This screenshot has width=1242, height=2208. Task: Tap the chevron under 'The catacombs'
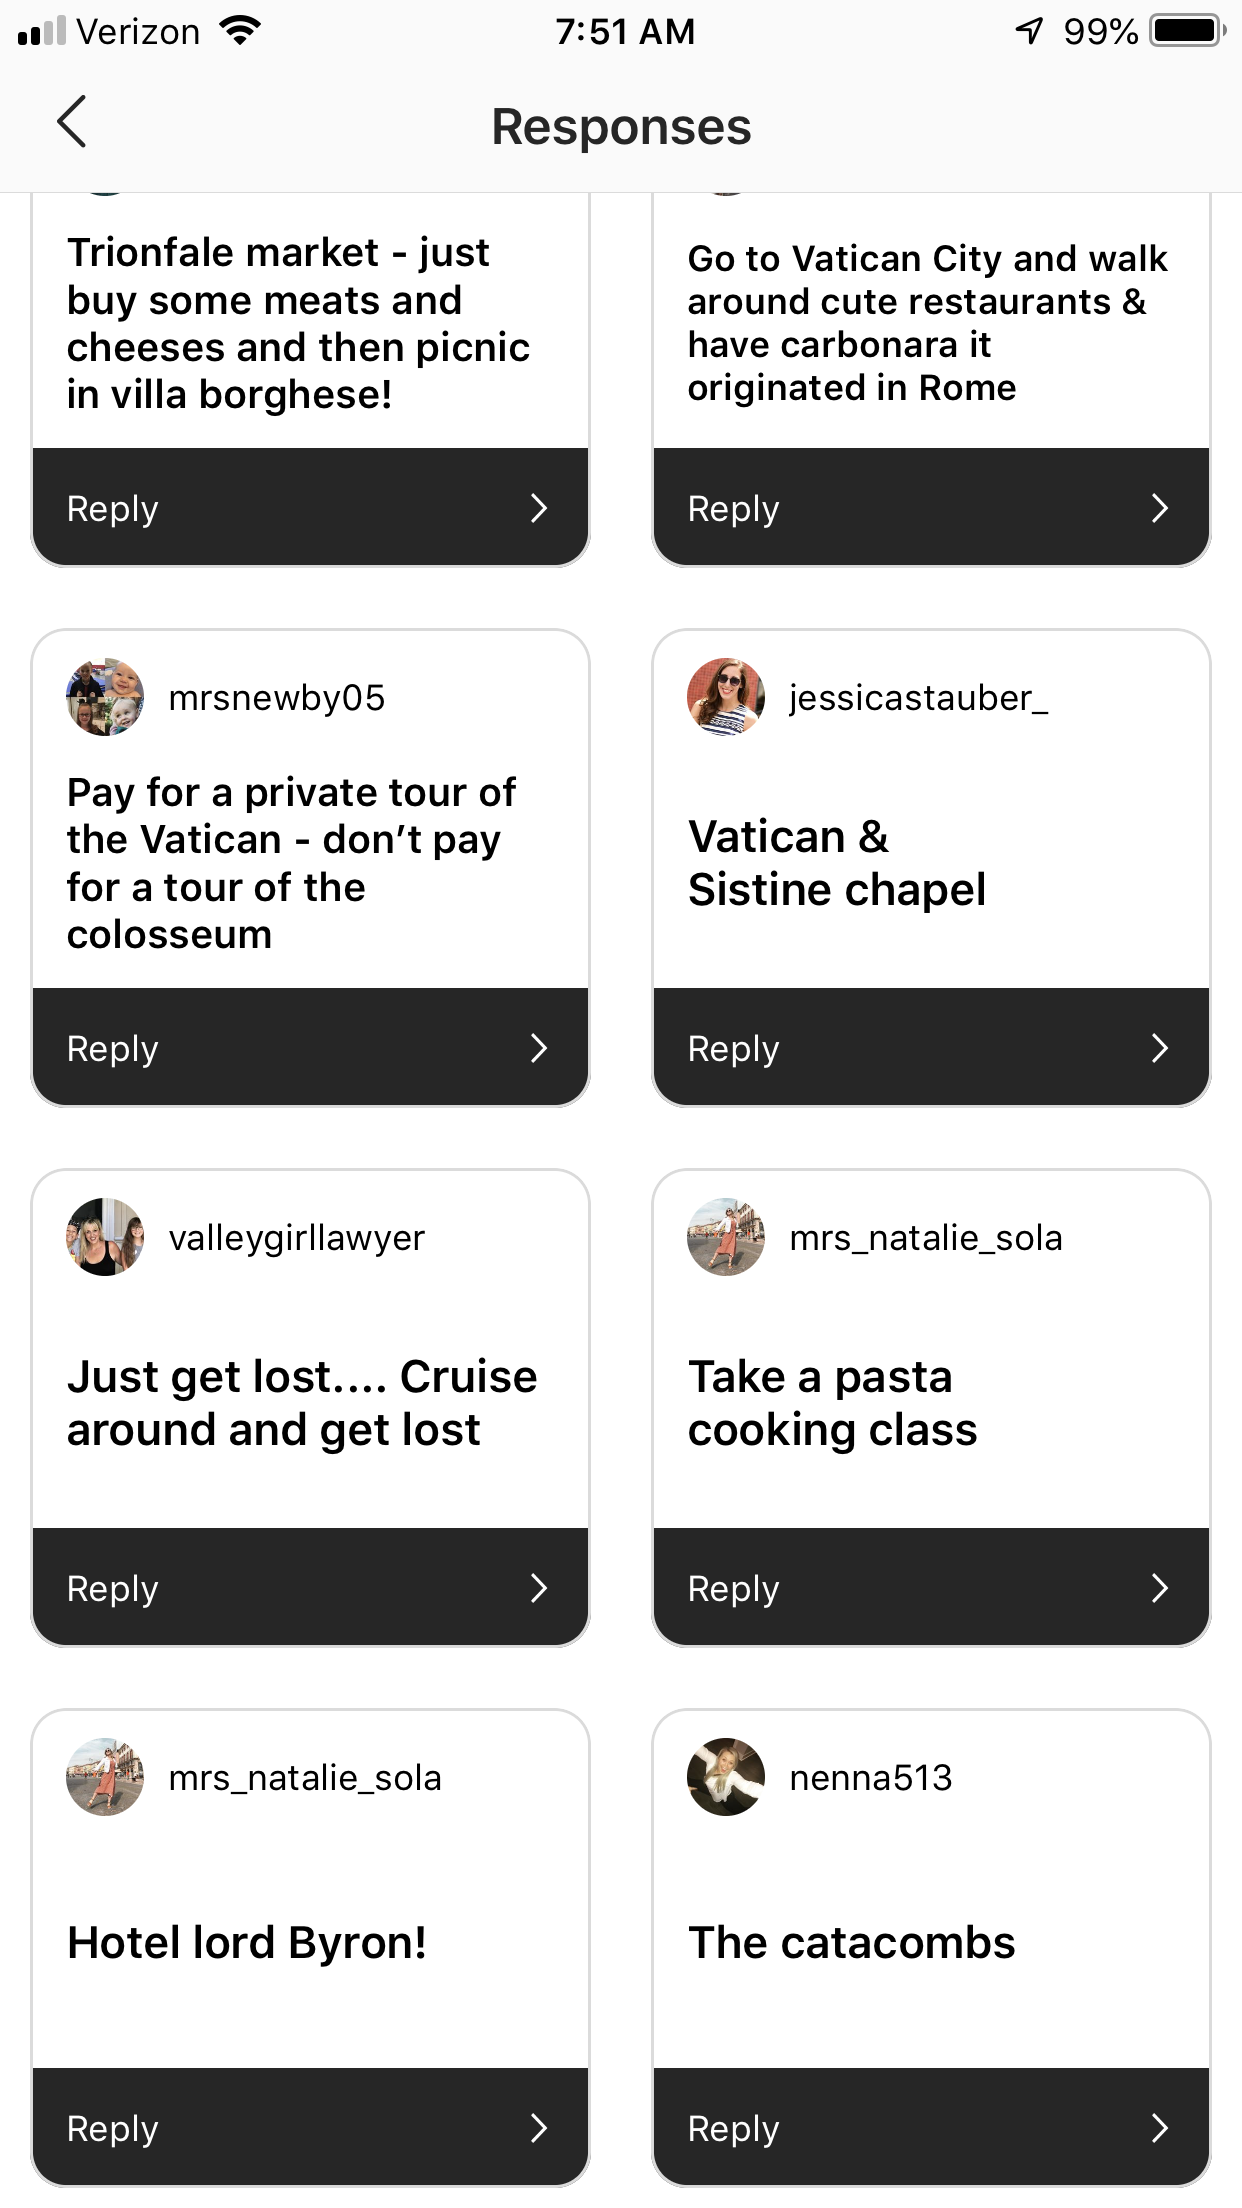(1160, 2128)
